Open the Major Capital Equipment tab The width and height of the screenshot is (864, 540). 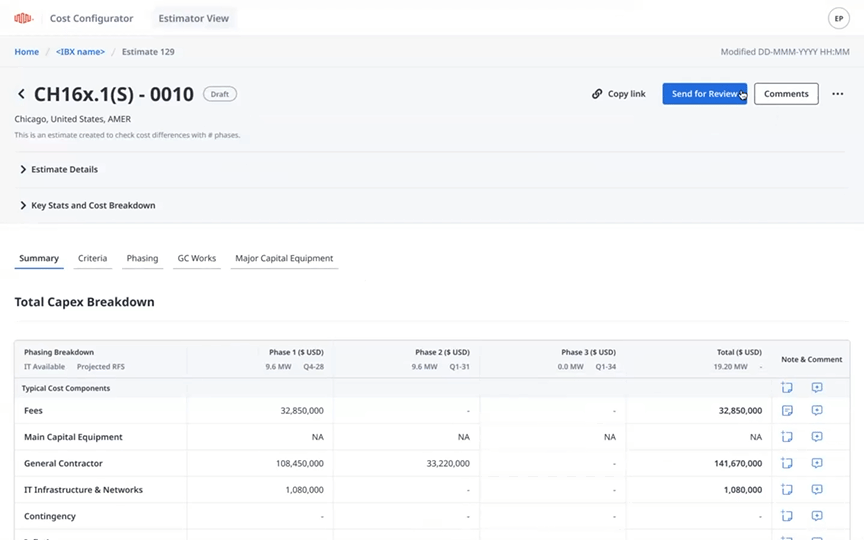click(284, 258)
